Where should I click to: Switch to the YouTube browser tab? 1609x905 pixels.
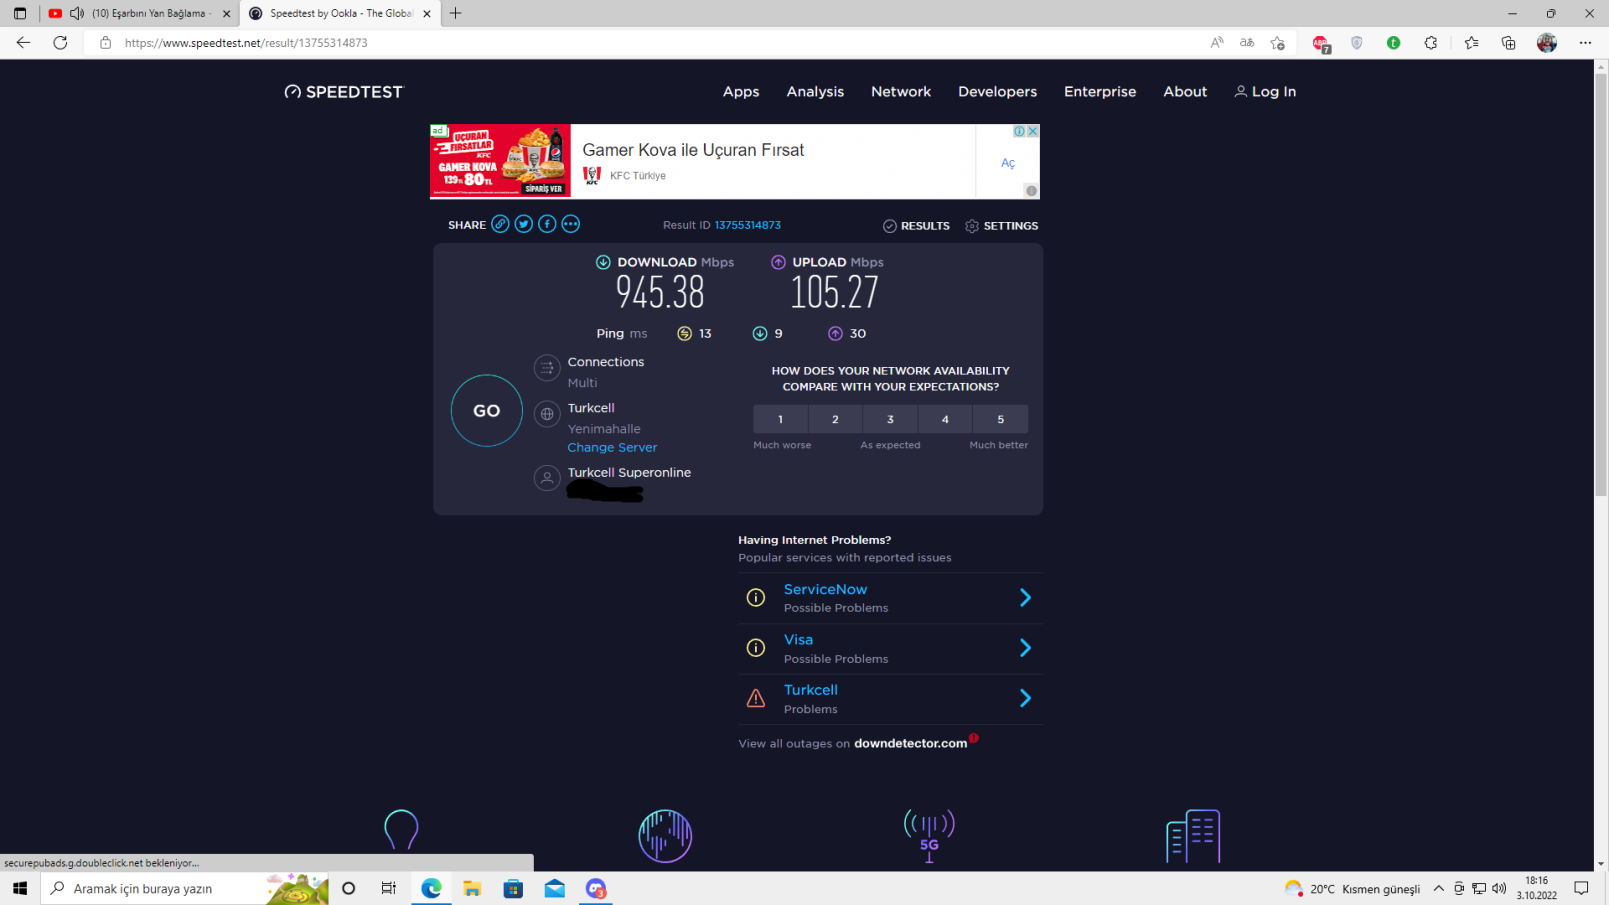[139, 13]
